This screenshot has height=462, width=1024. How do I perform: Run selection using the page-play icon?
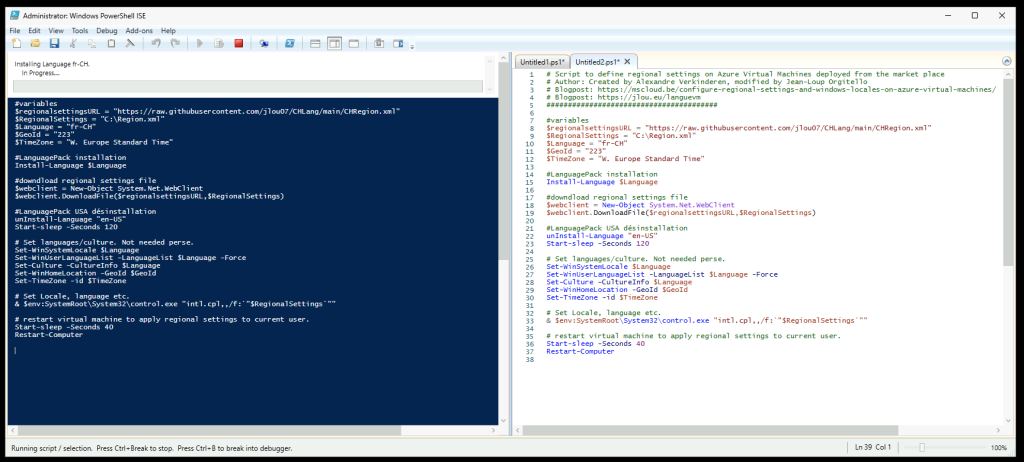tap(219, 44)
